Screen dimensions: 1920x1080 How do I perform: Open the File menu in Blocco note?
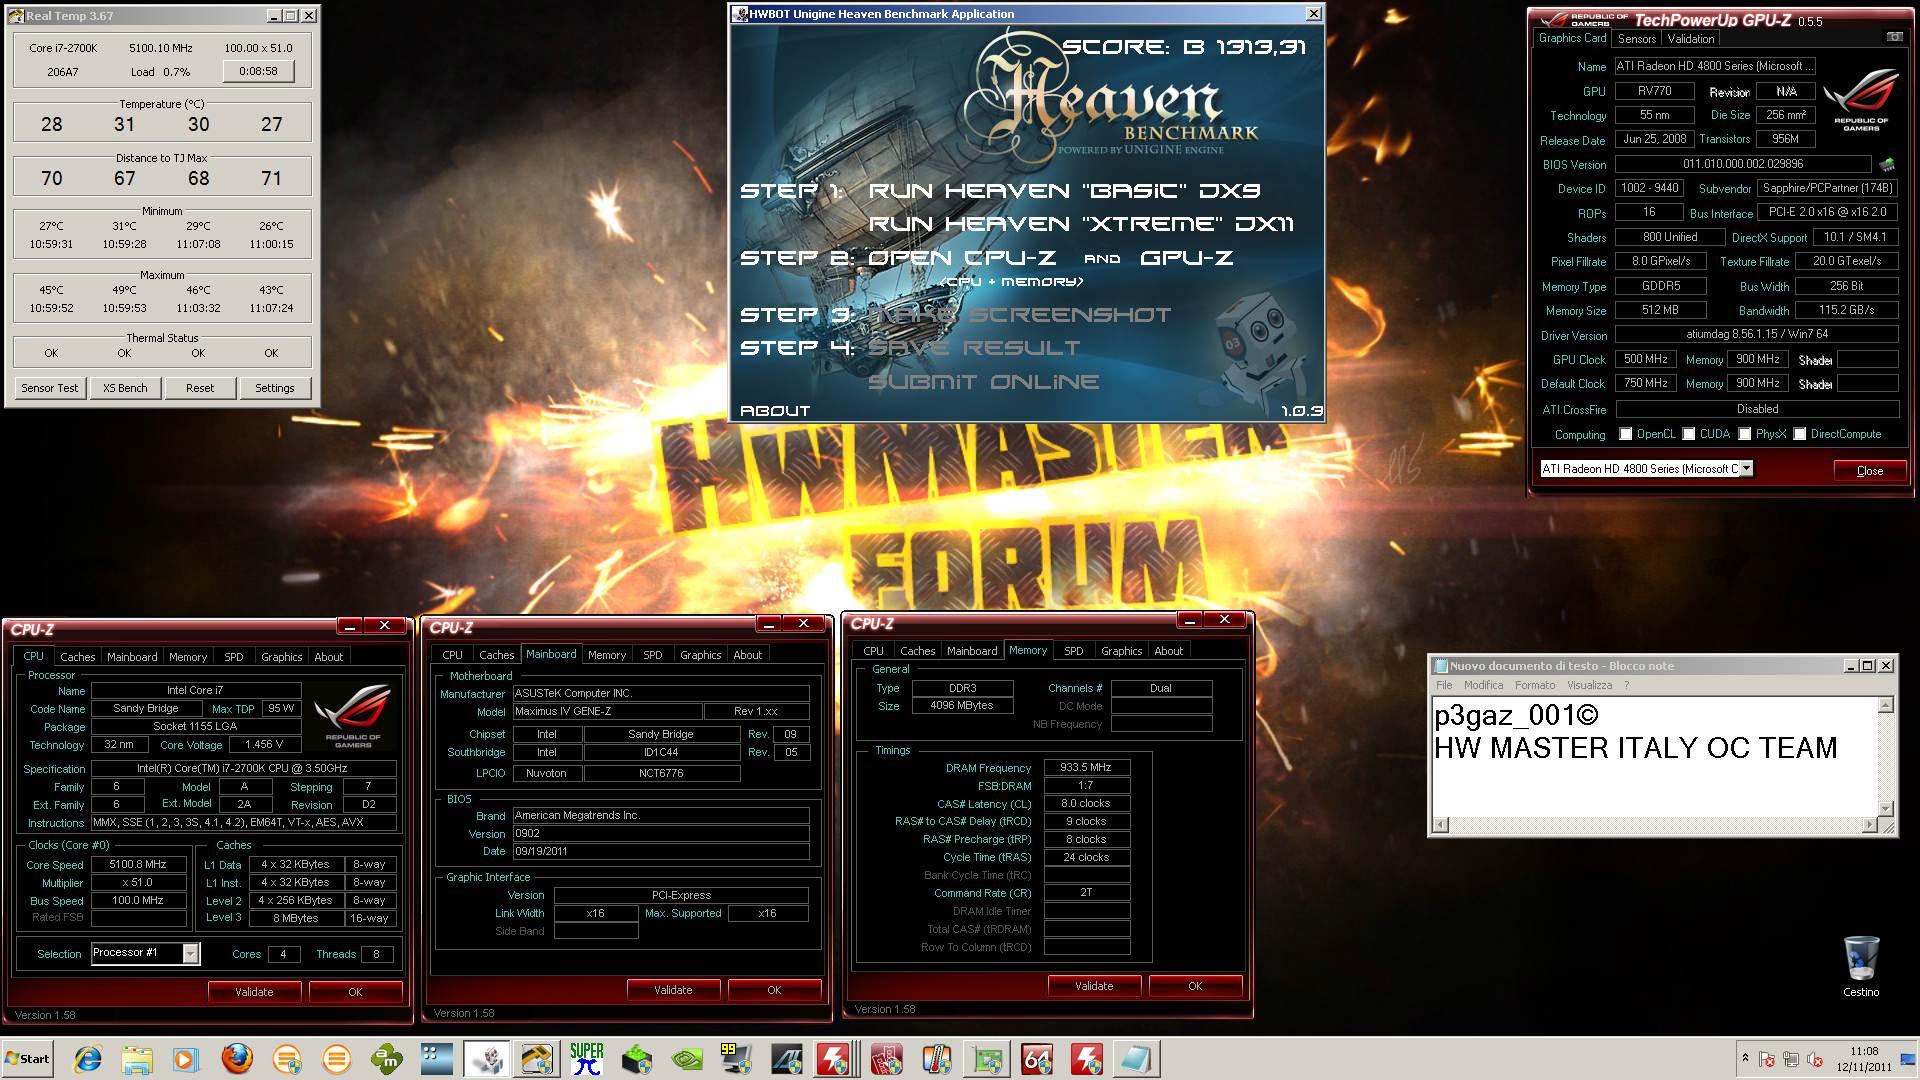pos(1444,686)
